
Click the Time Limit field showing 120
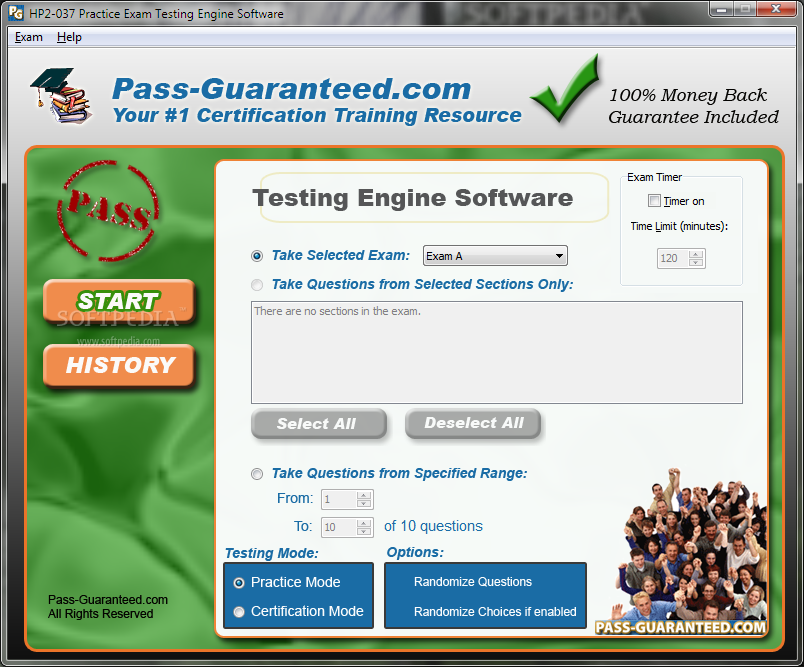click(x=673, y=258)
